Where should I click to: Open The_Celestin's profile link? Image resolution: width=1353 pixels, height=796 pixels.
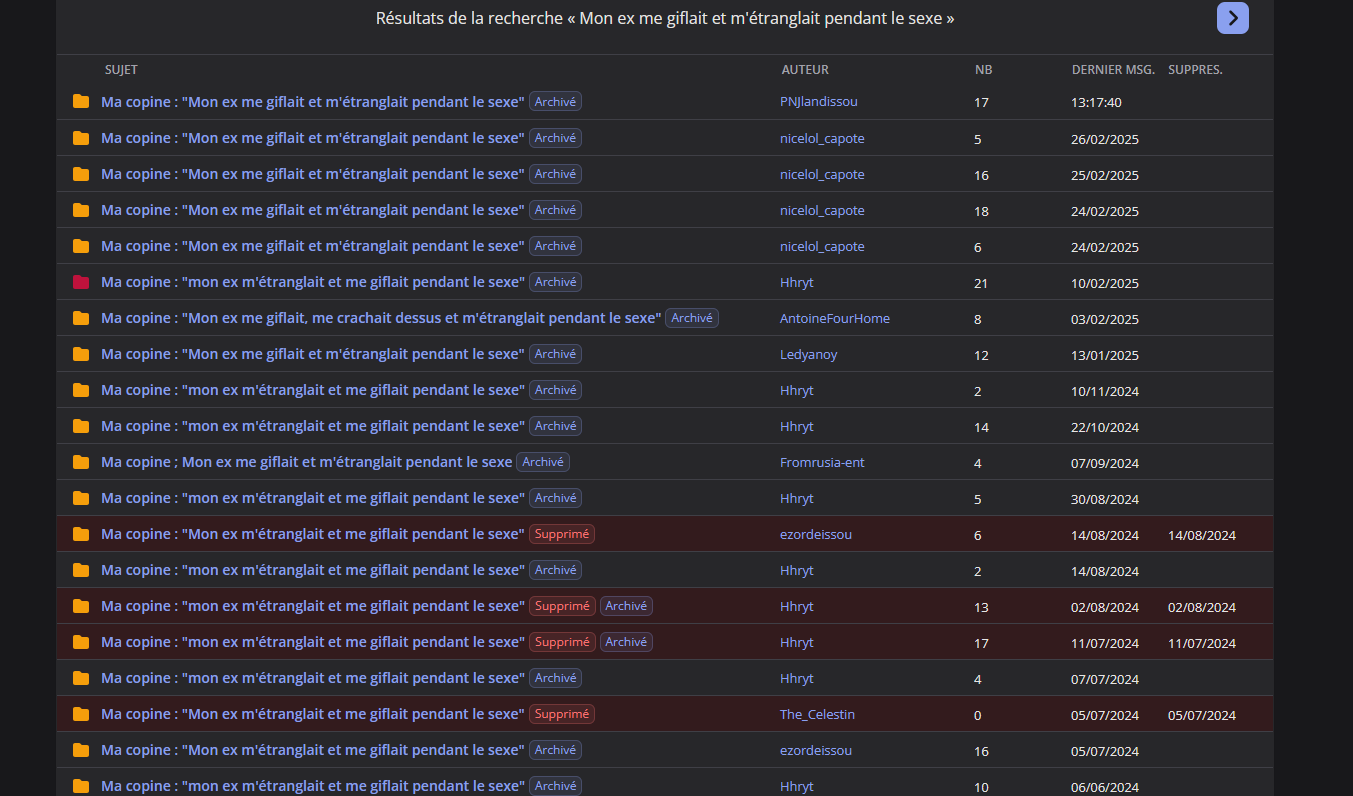(817, 715)
